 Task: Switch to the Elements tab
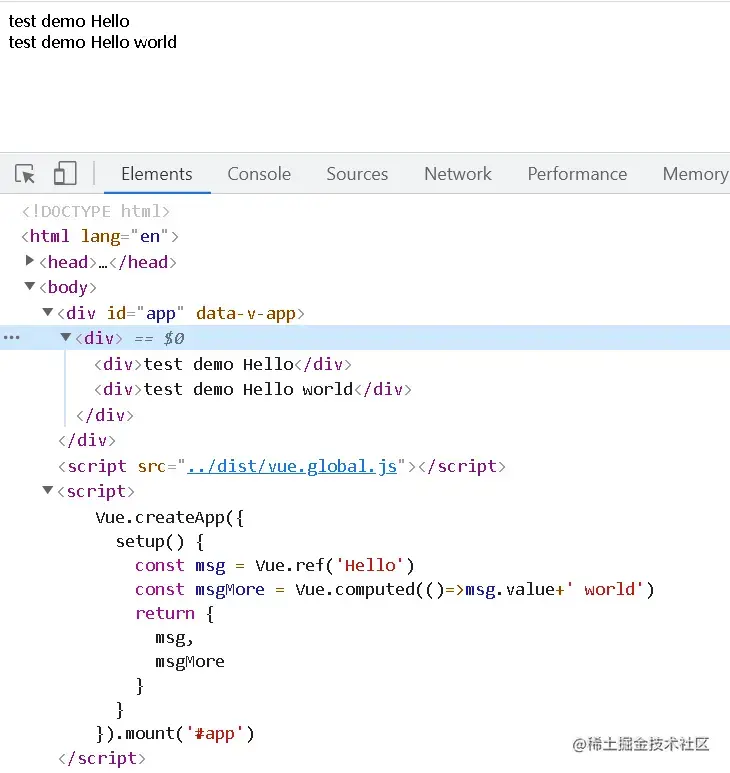pyautogui.click(x=157, y=174)
